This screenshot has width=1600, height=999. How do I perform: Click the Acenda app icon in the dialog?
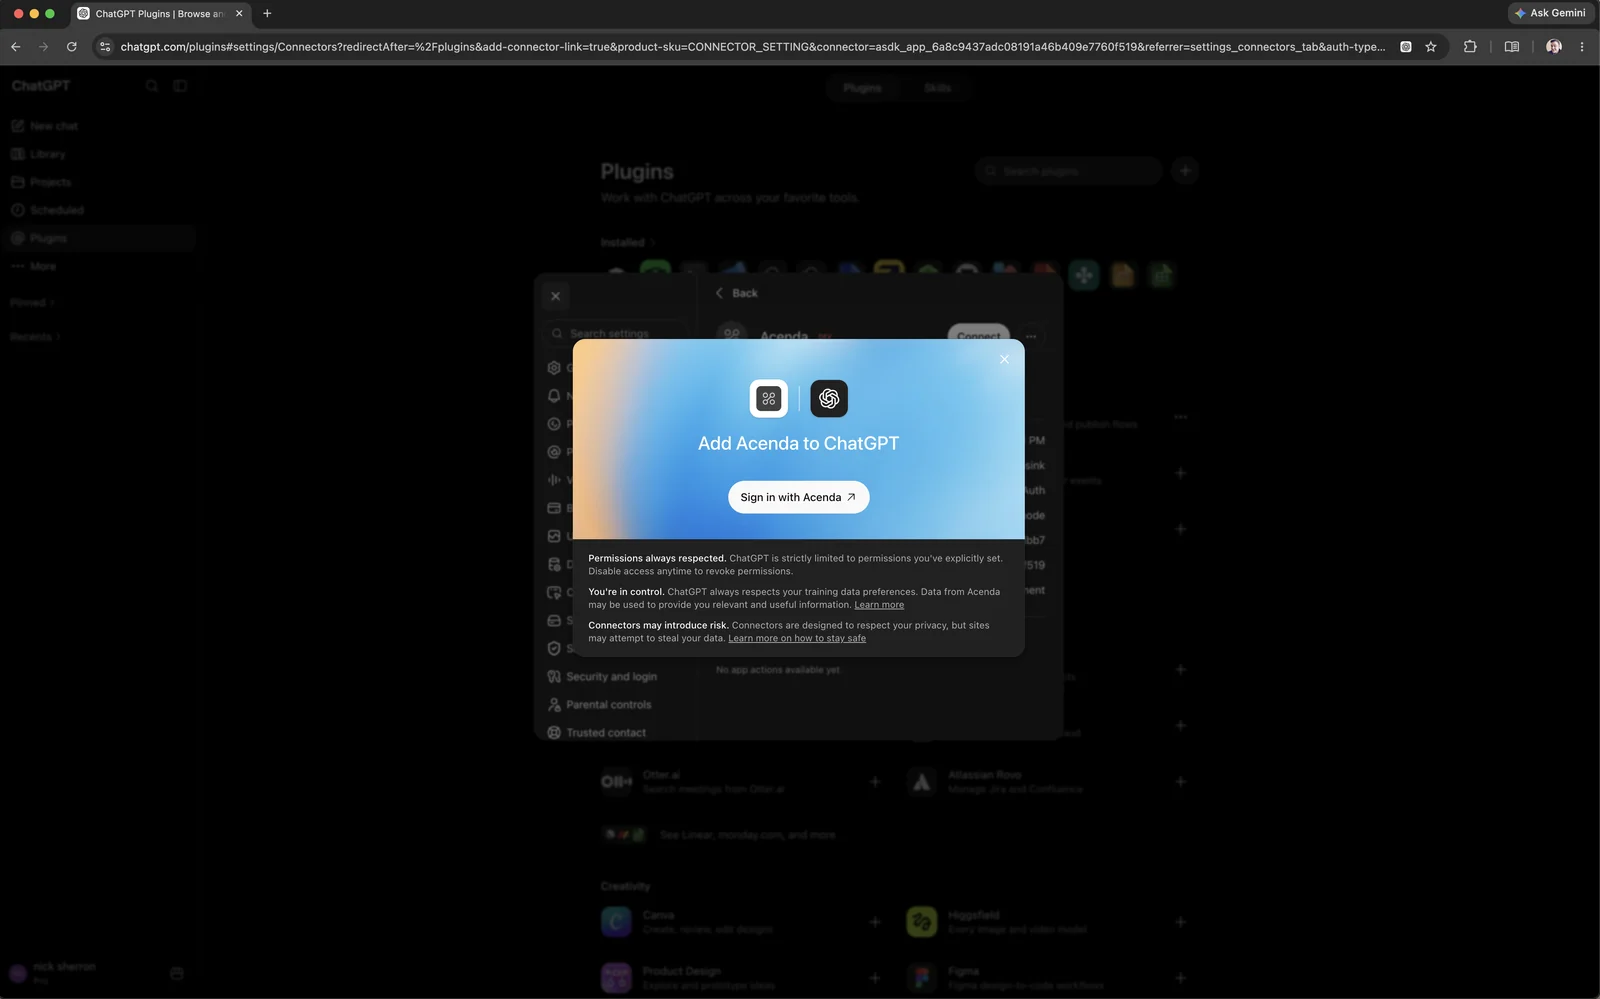[769, 398]
